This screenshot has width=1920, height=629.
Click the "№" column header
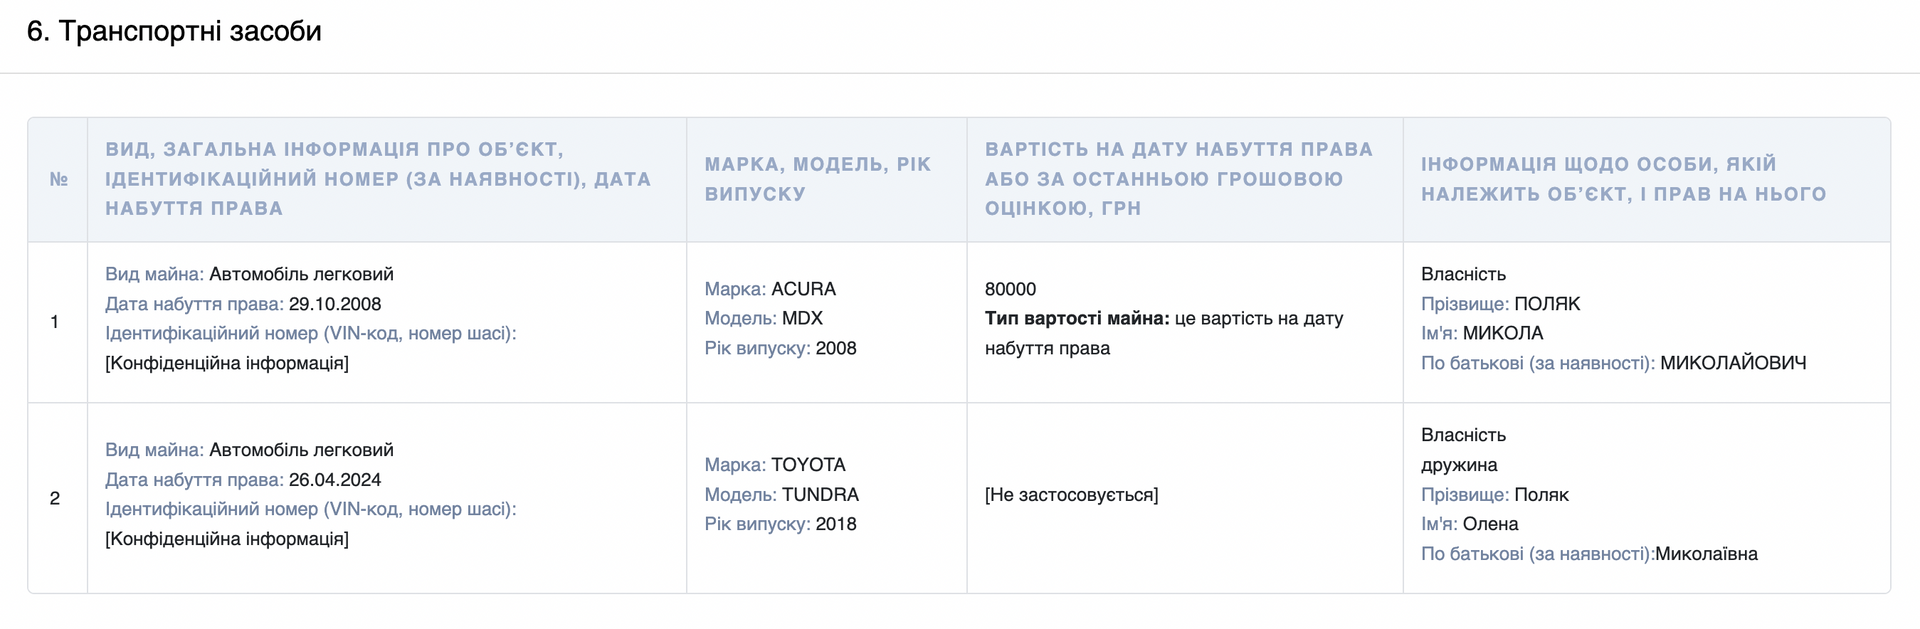pos(59,180)
